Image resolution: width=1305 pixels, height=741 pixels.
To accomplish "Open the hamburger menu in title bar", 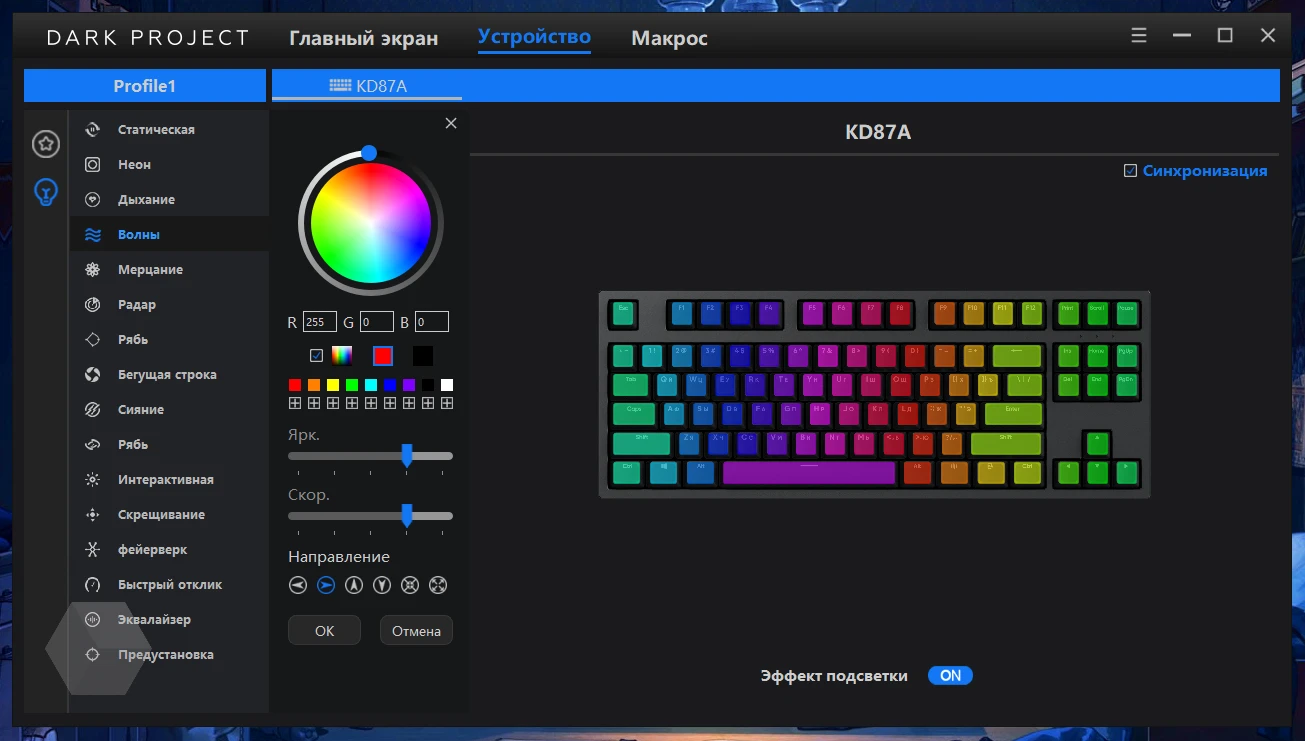I will tap(1139, 36).
